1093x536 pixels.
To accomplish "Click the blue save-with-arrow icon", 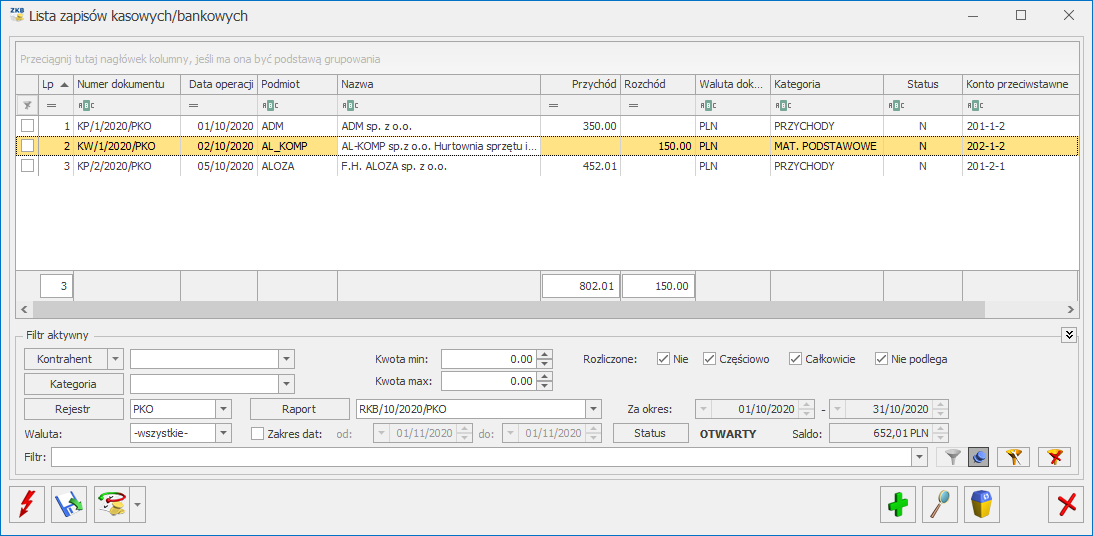I will (x=69, y=505).
